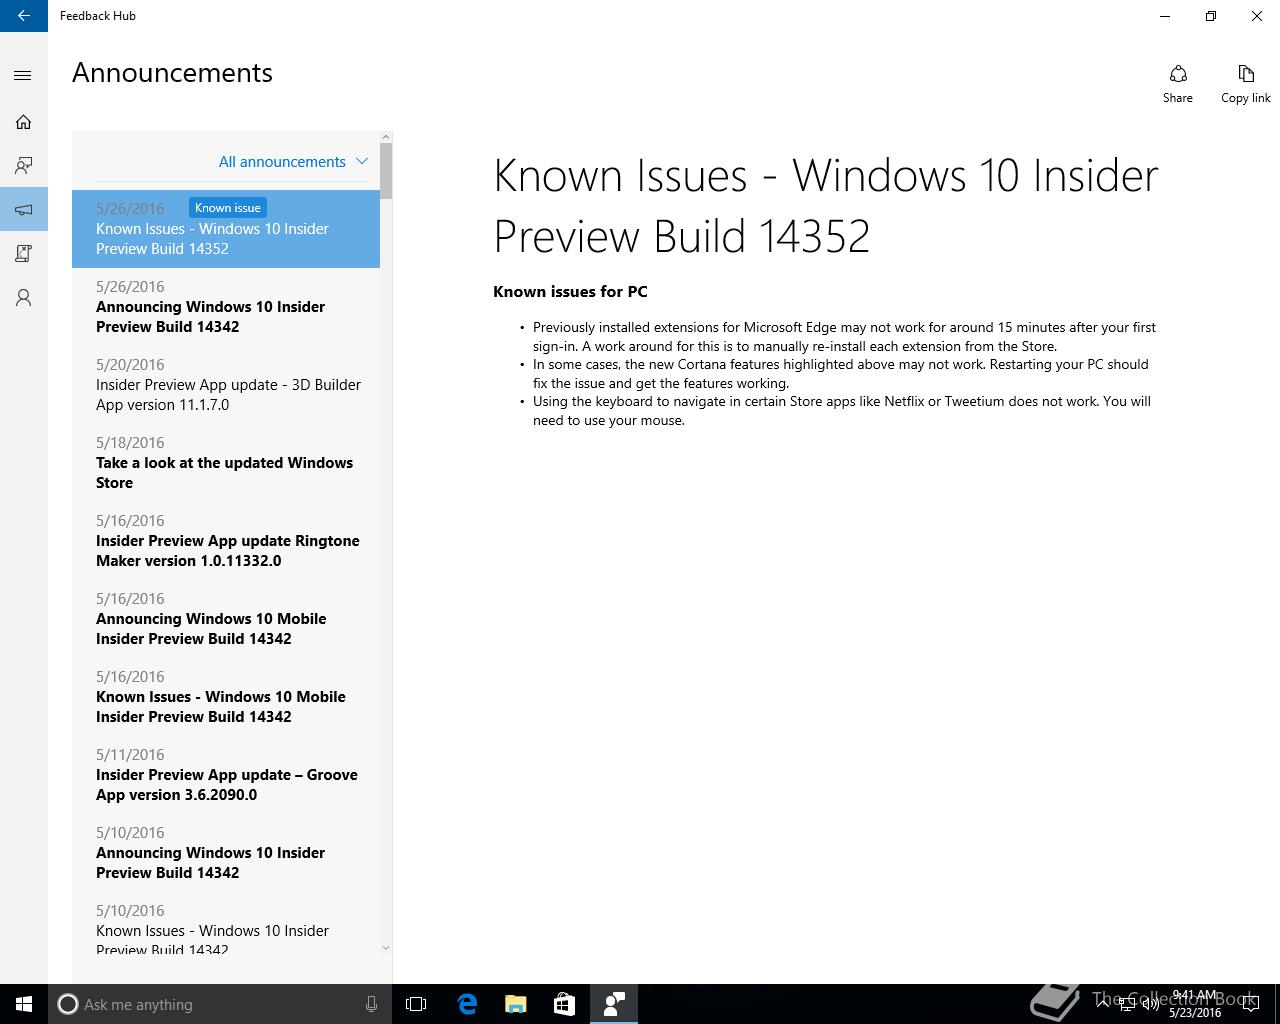Open 5/10/2016 Known Issues Build 14342 item

226,924
